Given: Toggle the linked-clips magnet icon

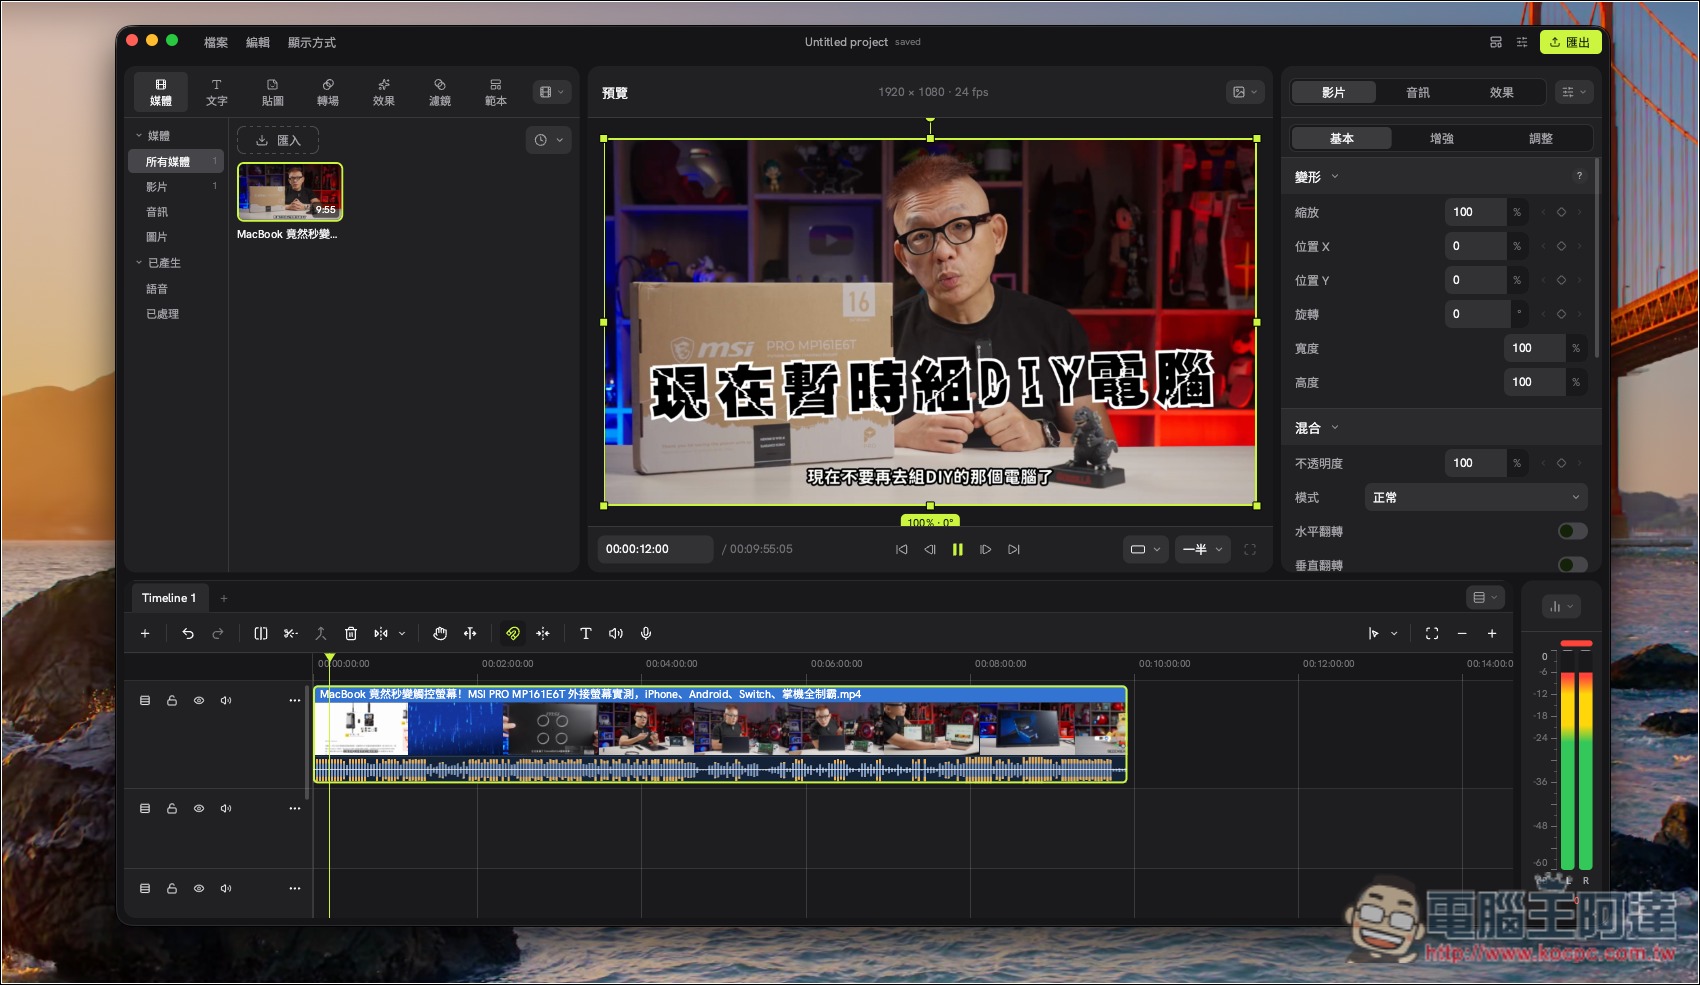Looking at the screenshot, I should pos(513,633).
